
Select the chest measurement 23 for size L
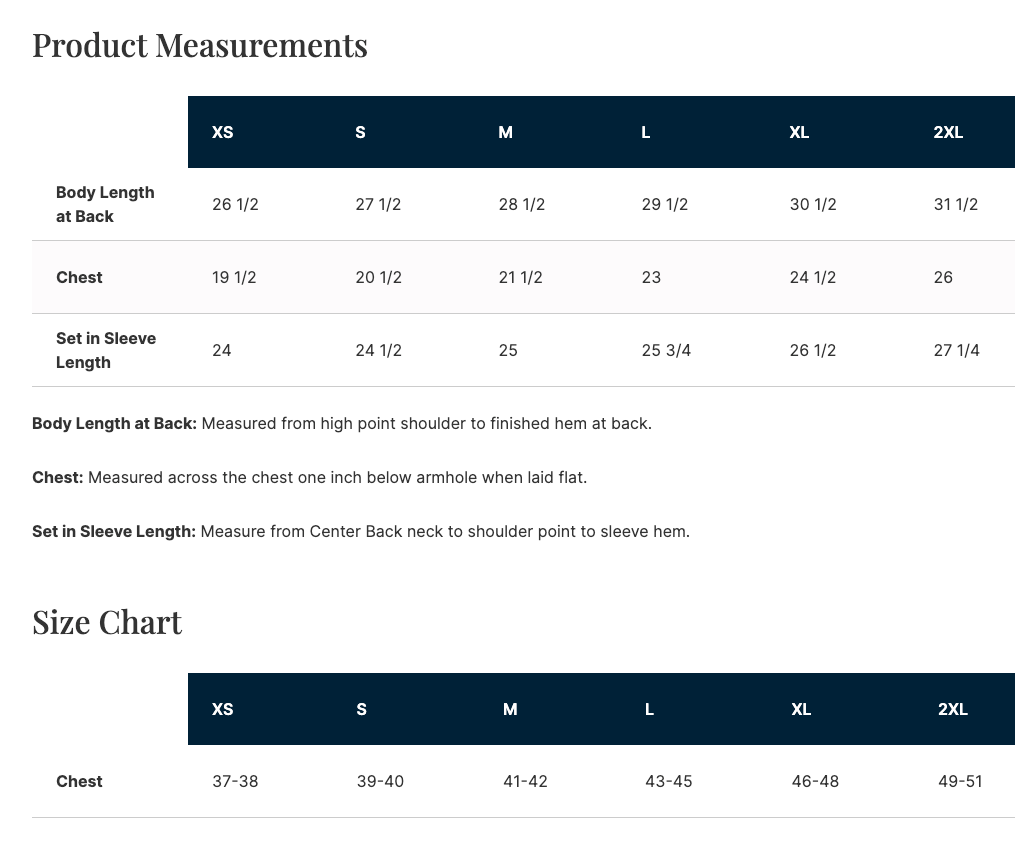[x=651, y=277]
